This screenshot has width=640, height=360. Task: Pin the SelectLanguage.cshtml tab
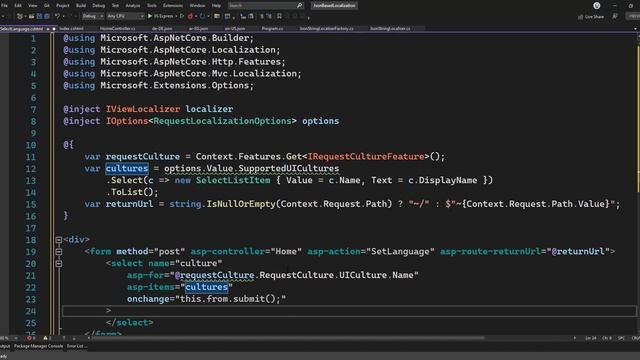48,29
